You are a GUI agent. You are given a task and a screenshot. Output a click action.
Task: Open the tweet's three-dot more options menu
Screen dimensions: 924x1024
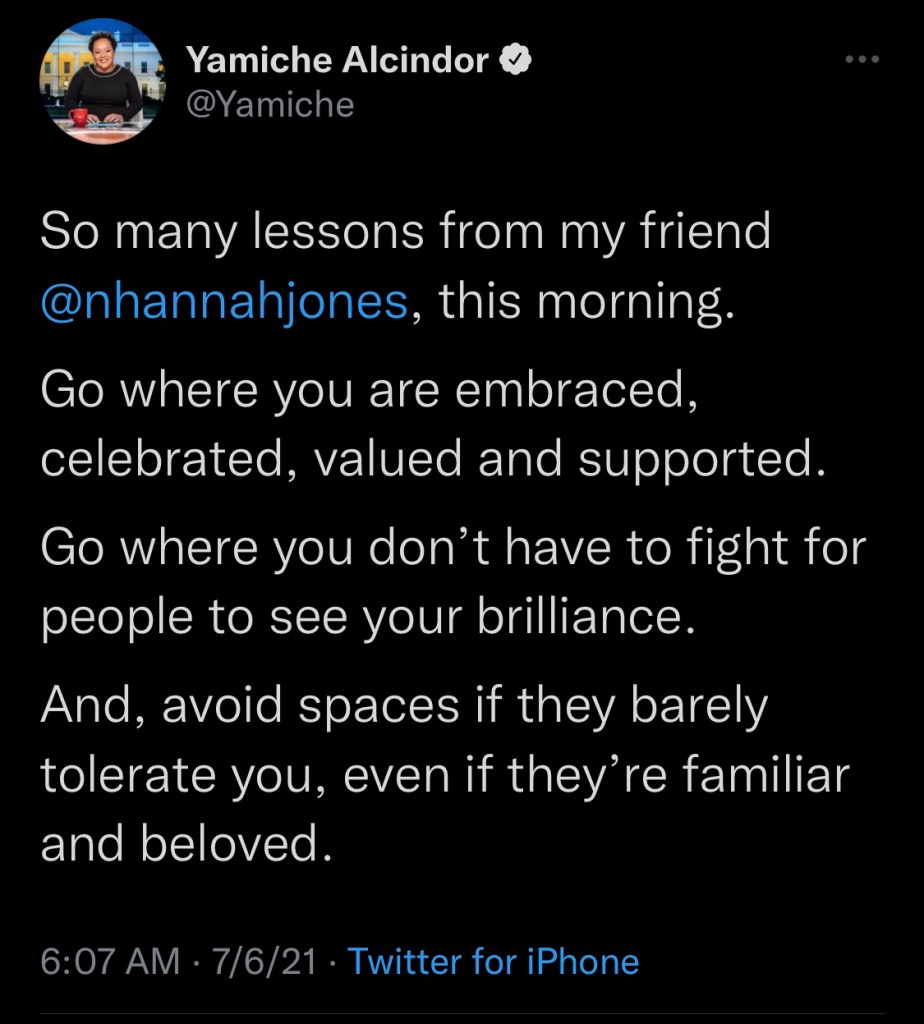point(861,61)
